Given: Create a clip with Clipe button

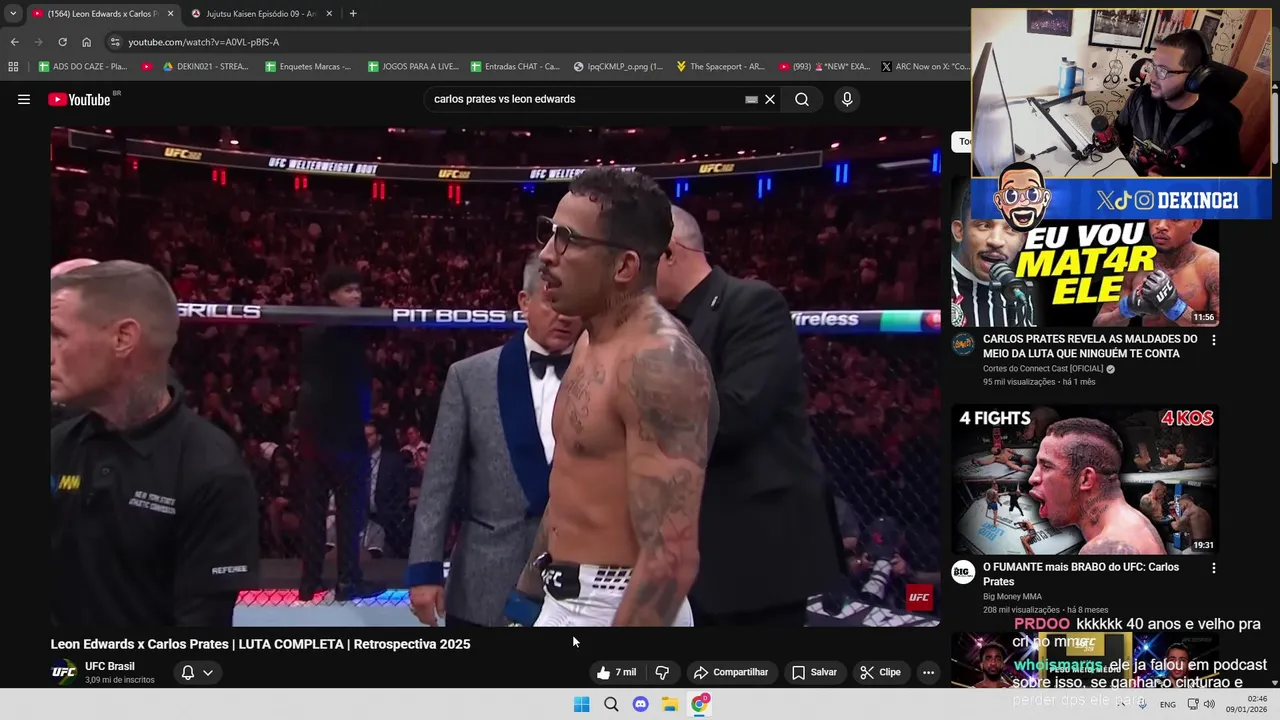Looking at the screenshot, I should coord(881,672).
